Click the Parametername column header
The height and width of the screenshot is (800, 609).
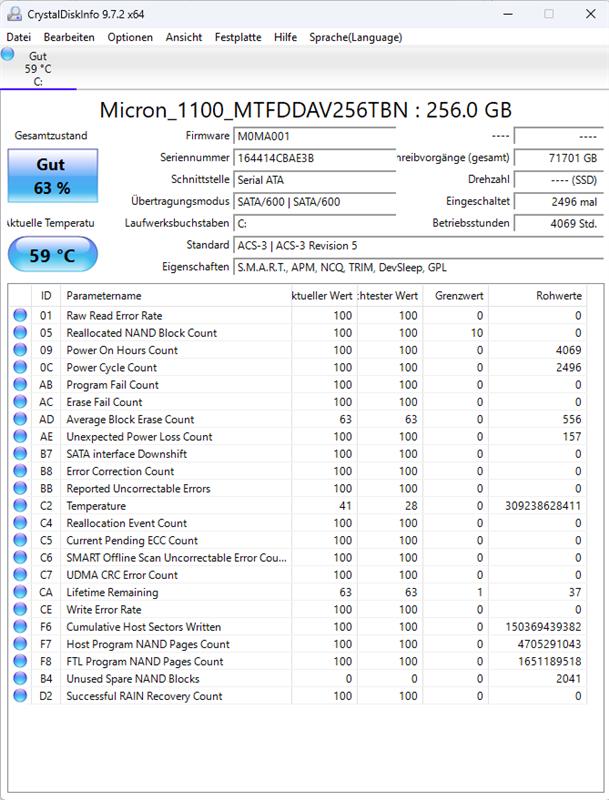coord(176,296)
